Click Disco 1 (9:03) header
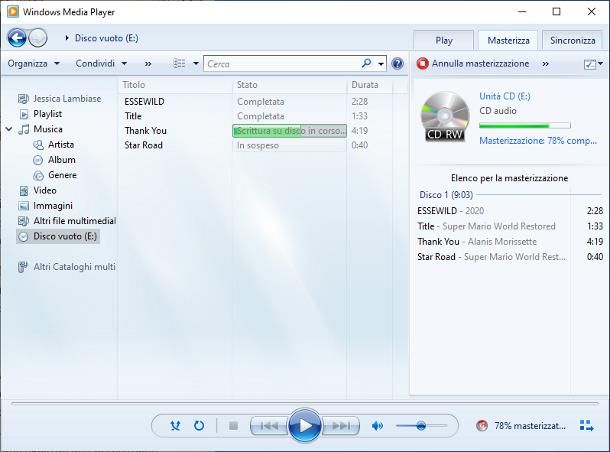The image size is (610, 452). pos(446,195)
